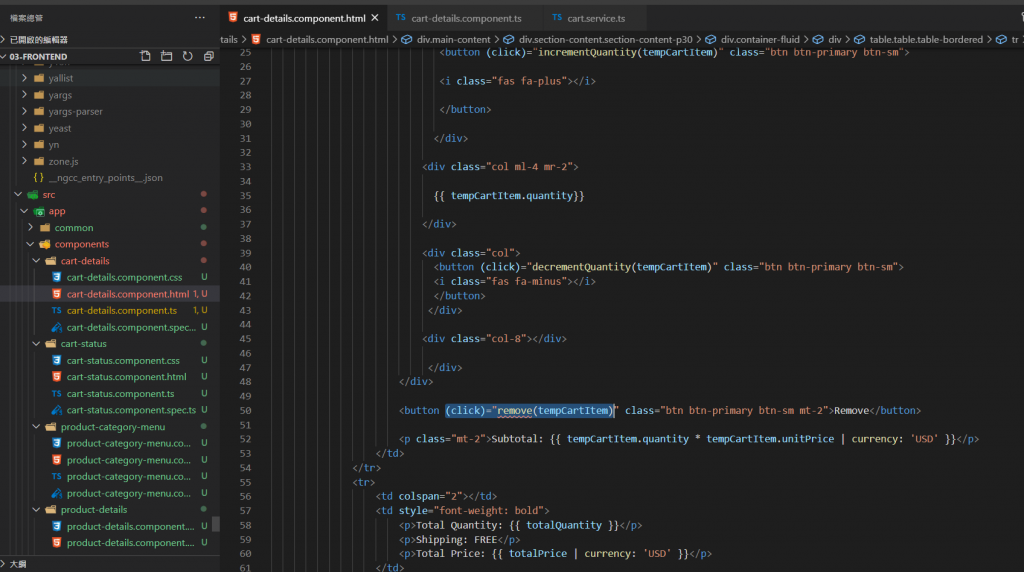
Task: Click the explorer sidebar scrollbar thumb
Action: pos(216,524)
